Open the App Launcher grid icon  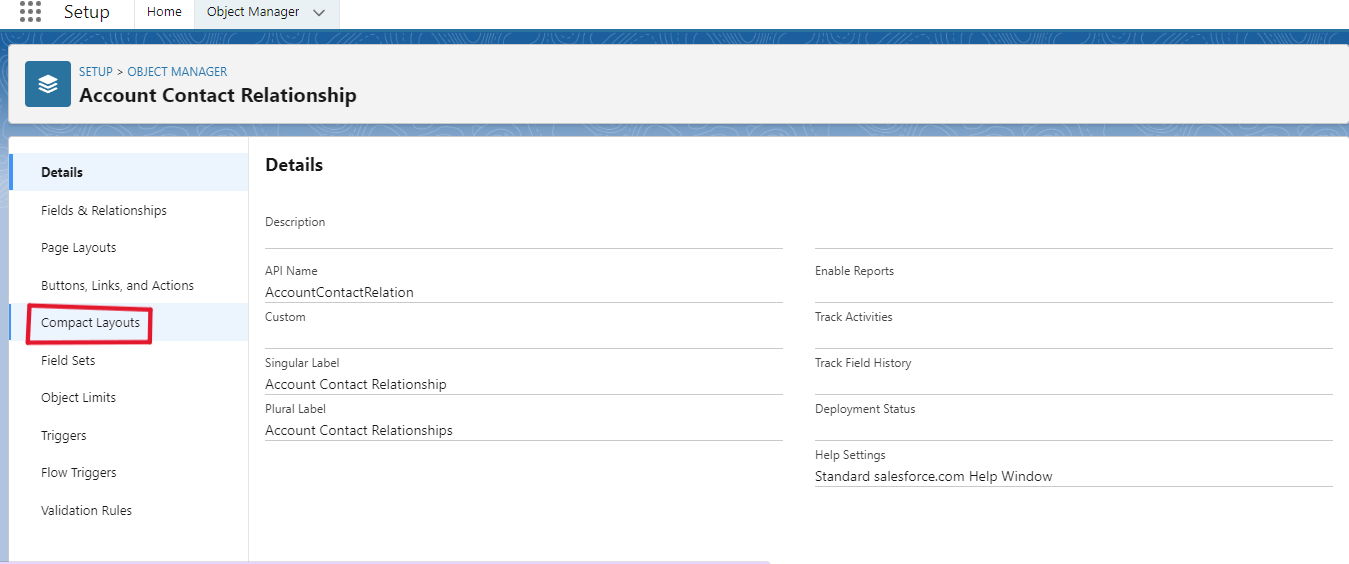point(30,12)
